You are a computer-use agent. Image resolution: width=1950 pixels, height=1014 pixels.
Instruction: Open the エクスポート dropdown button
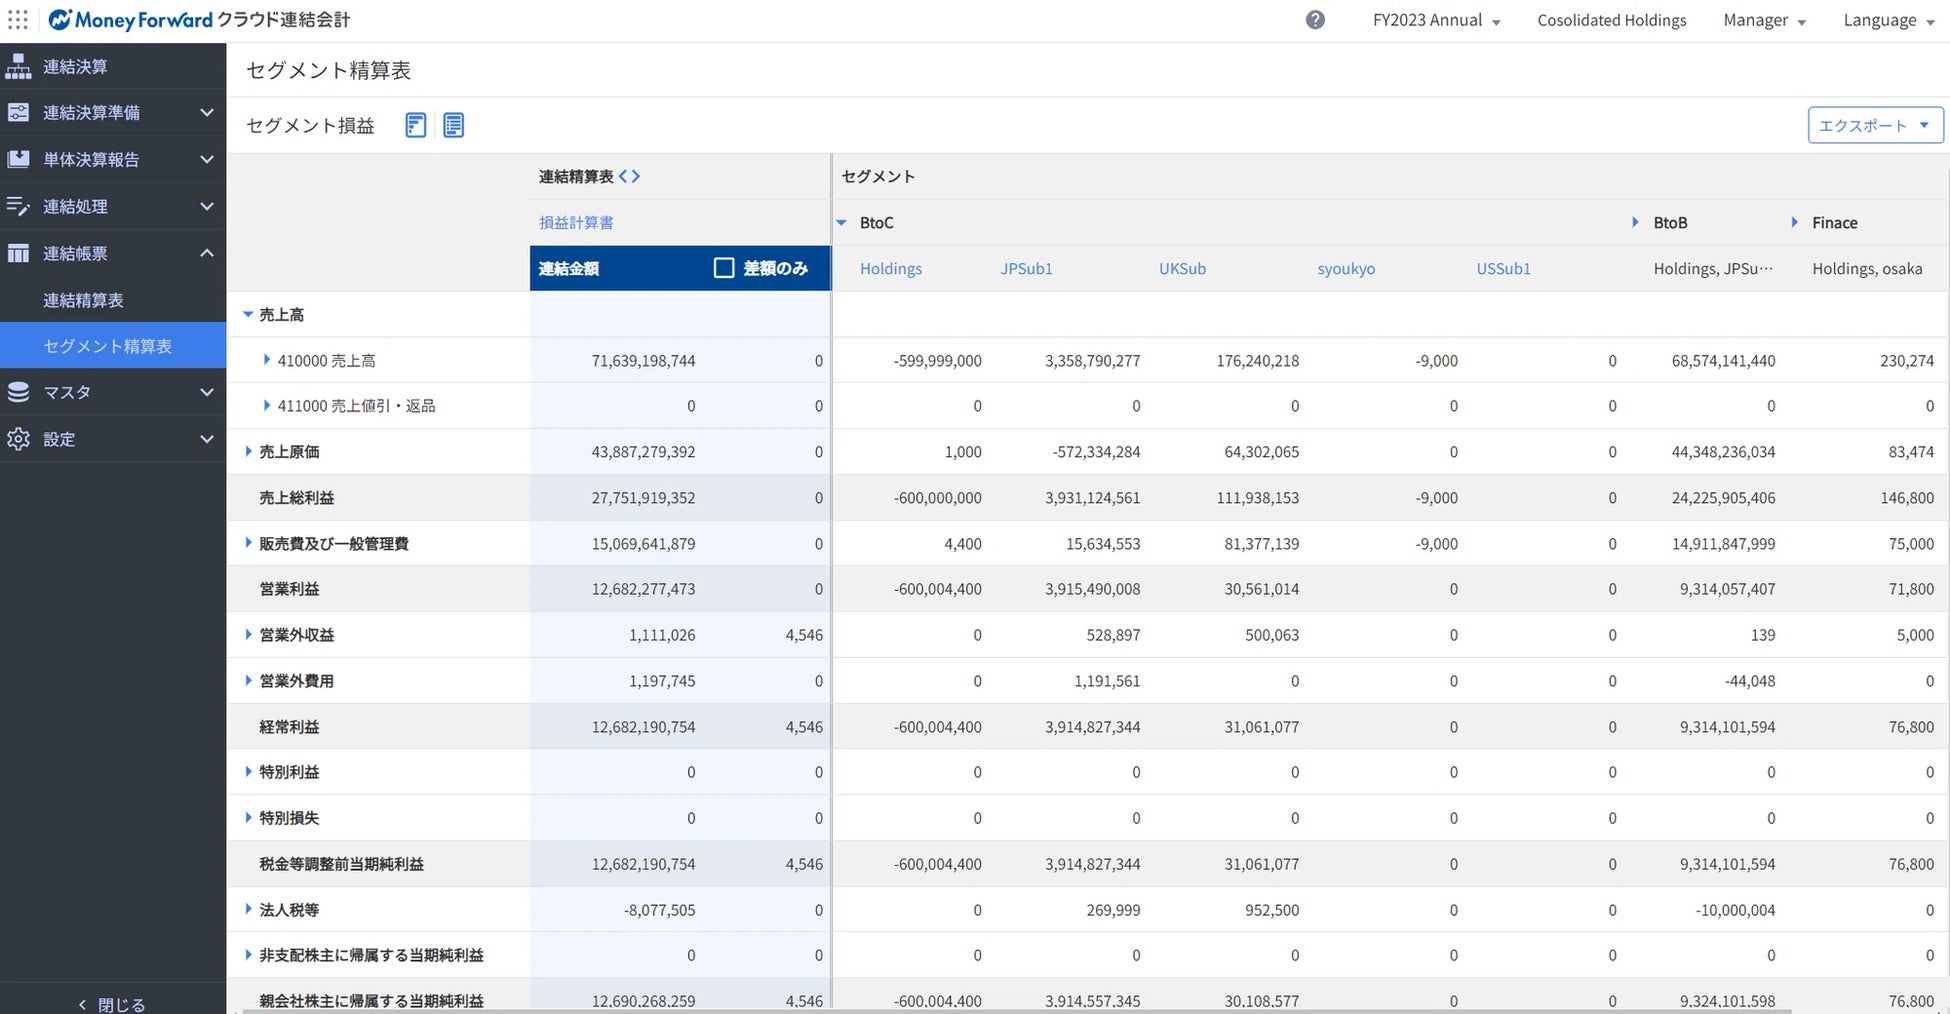tap(1874, 126)
